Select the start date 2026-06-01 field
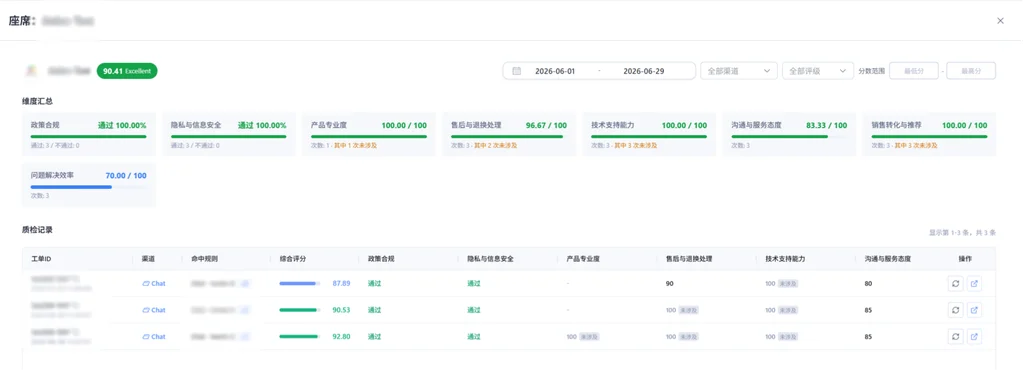Image resolution: width=1024 pixels, height=370 pixels. click(555, 71)
